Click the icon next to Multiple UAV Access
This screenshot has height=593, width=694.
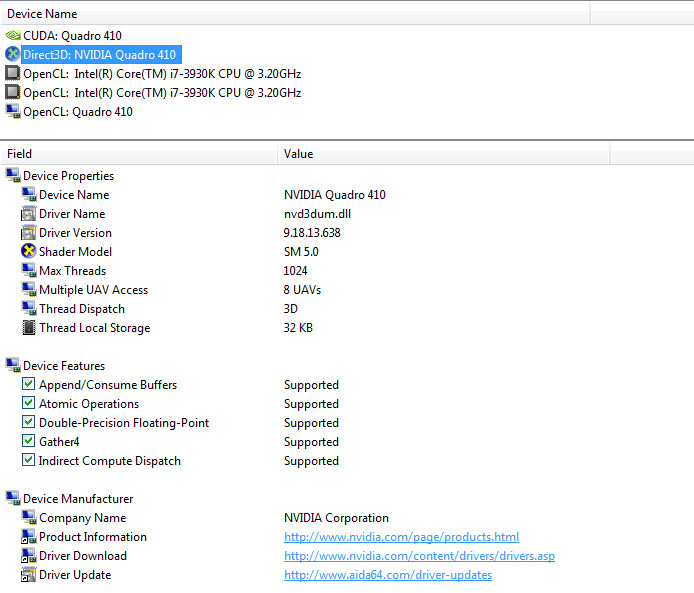(x=29, y=289)
